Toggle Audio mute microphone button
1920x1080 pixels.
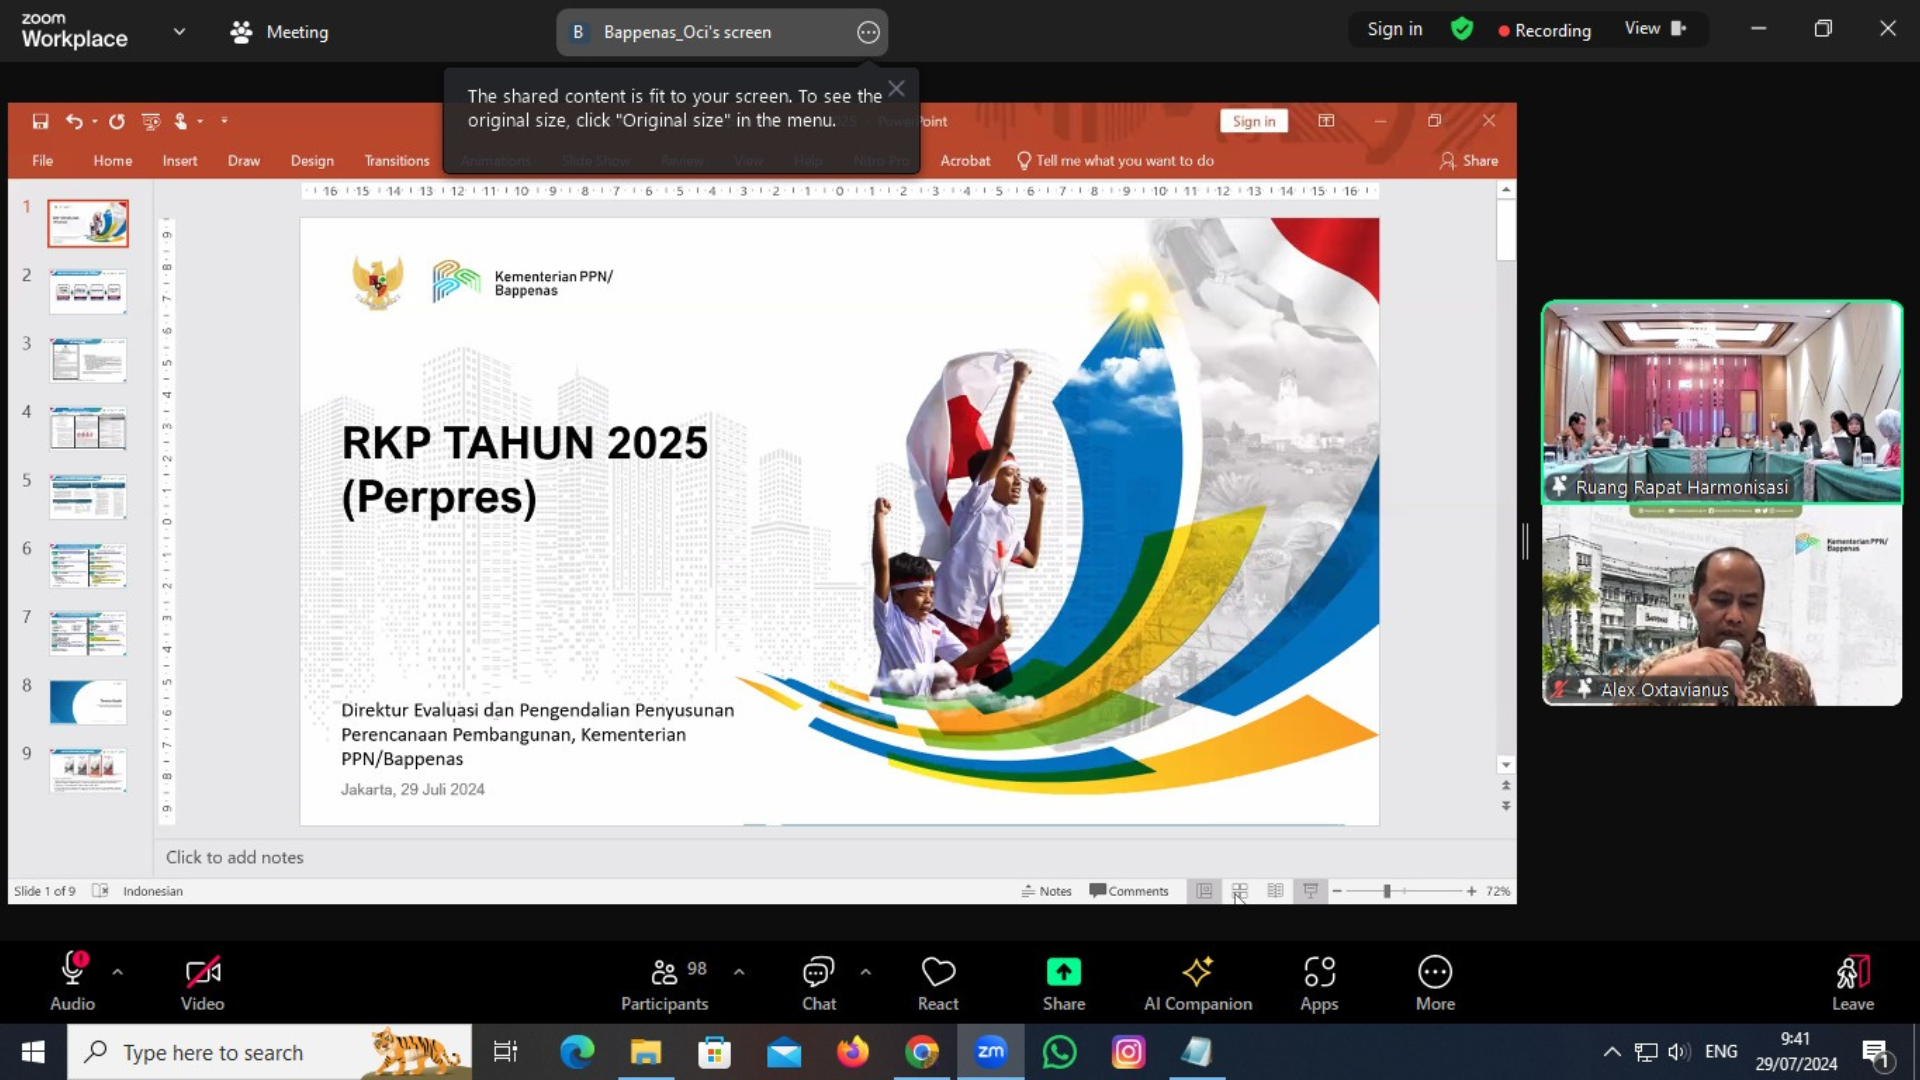[72, 981]
